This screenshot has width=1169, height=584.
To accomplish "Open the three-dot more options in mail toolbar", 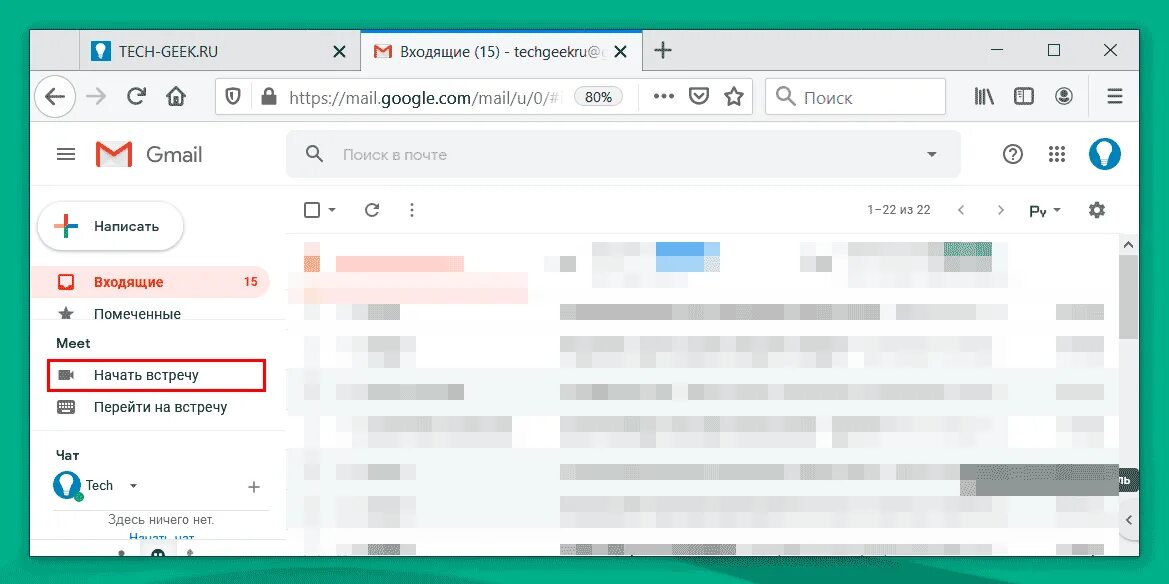I will pyautogui.click(x=412, y=210).
